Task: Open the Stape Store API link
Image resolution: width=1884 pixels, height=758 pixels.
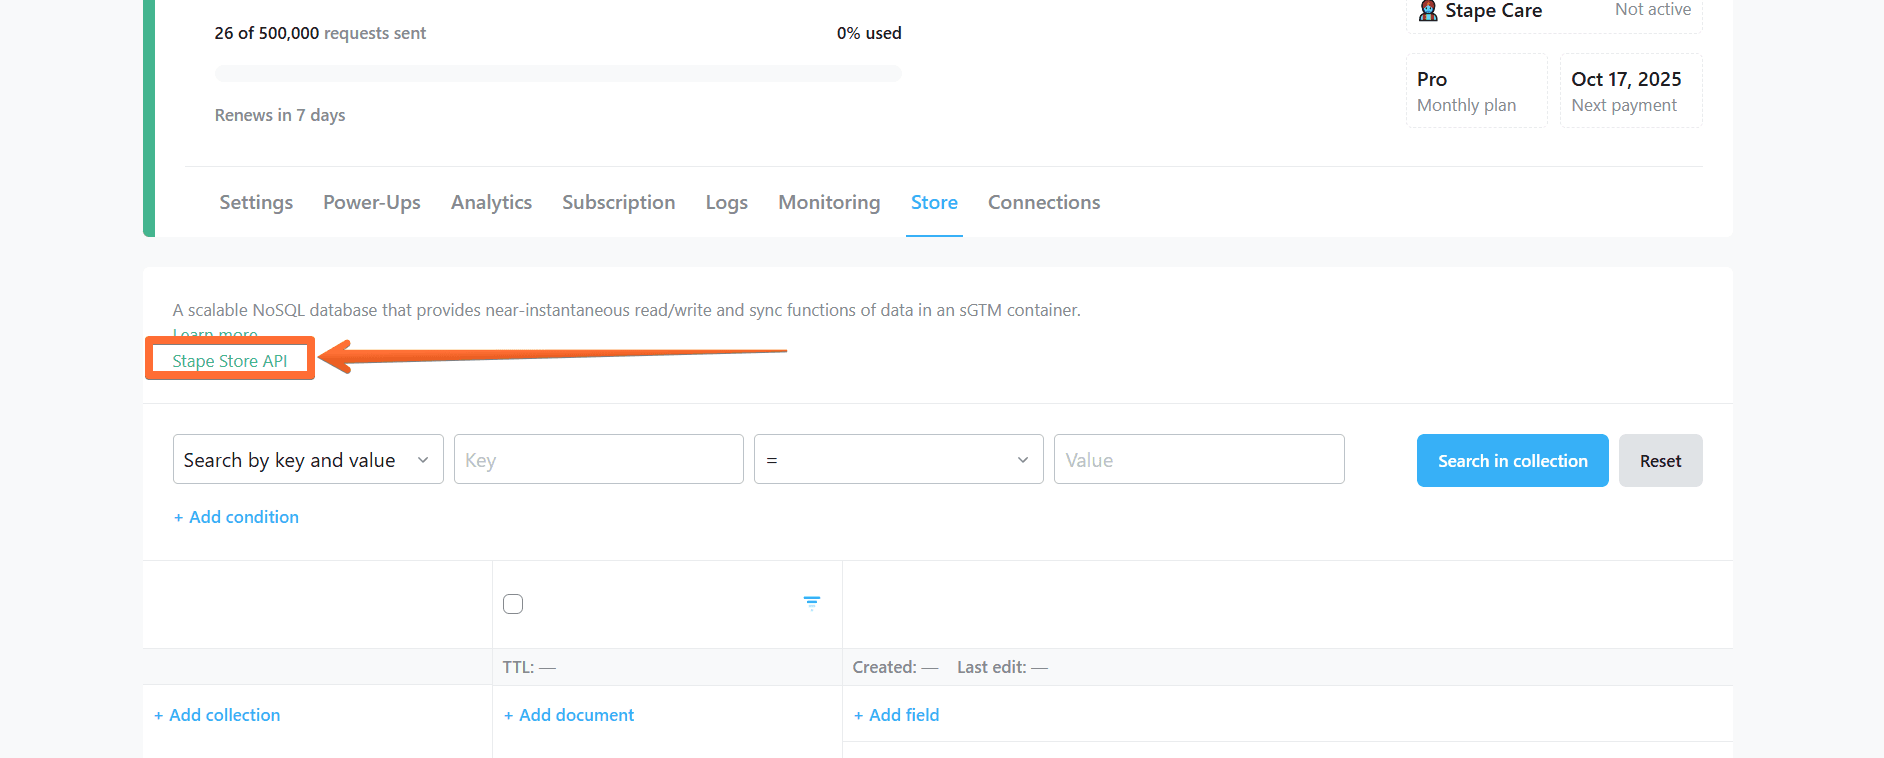Action: pyautogui.click(x=230, y=361)
